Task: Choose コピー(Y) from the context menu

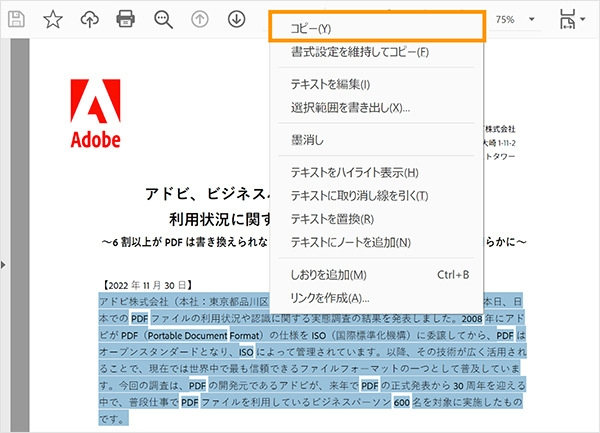Action: tap(377, 28)
